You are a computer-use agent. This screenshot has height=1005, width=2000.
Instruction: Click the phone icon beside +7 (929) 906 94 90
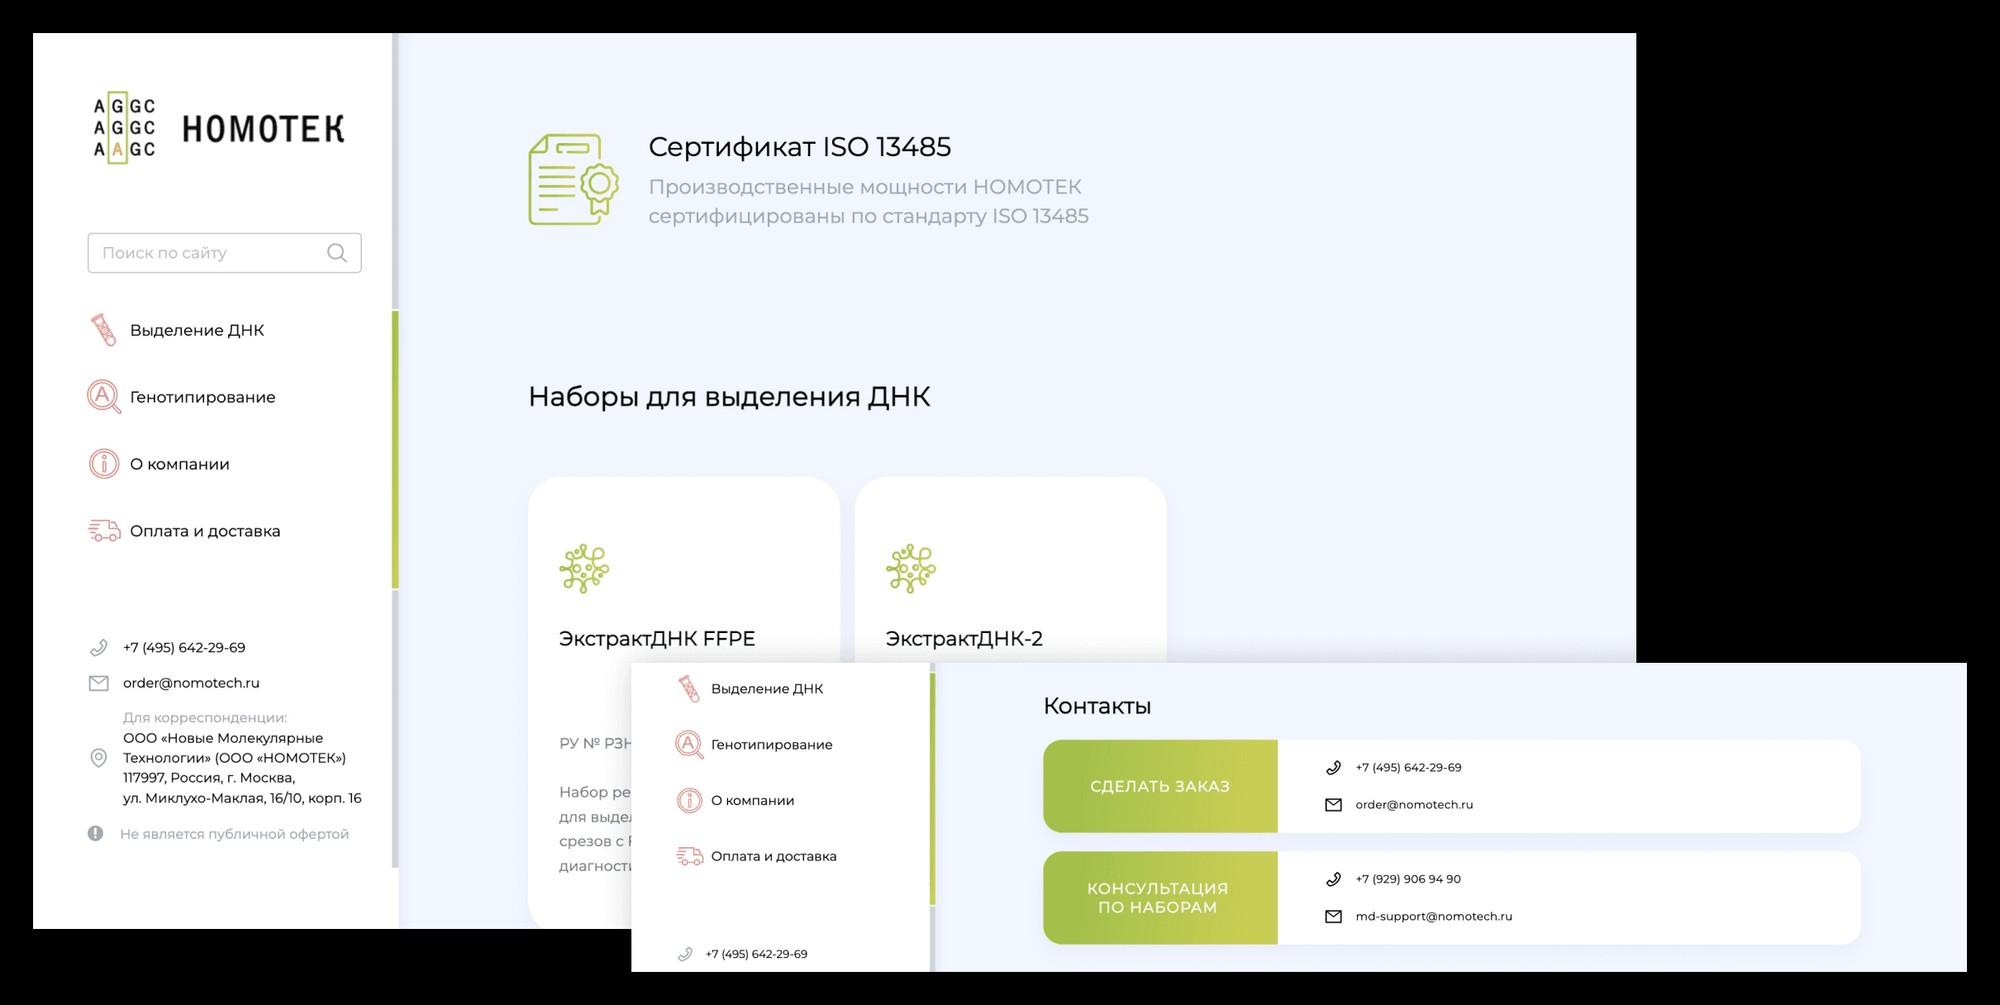(1333, 880)
